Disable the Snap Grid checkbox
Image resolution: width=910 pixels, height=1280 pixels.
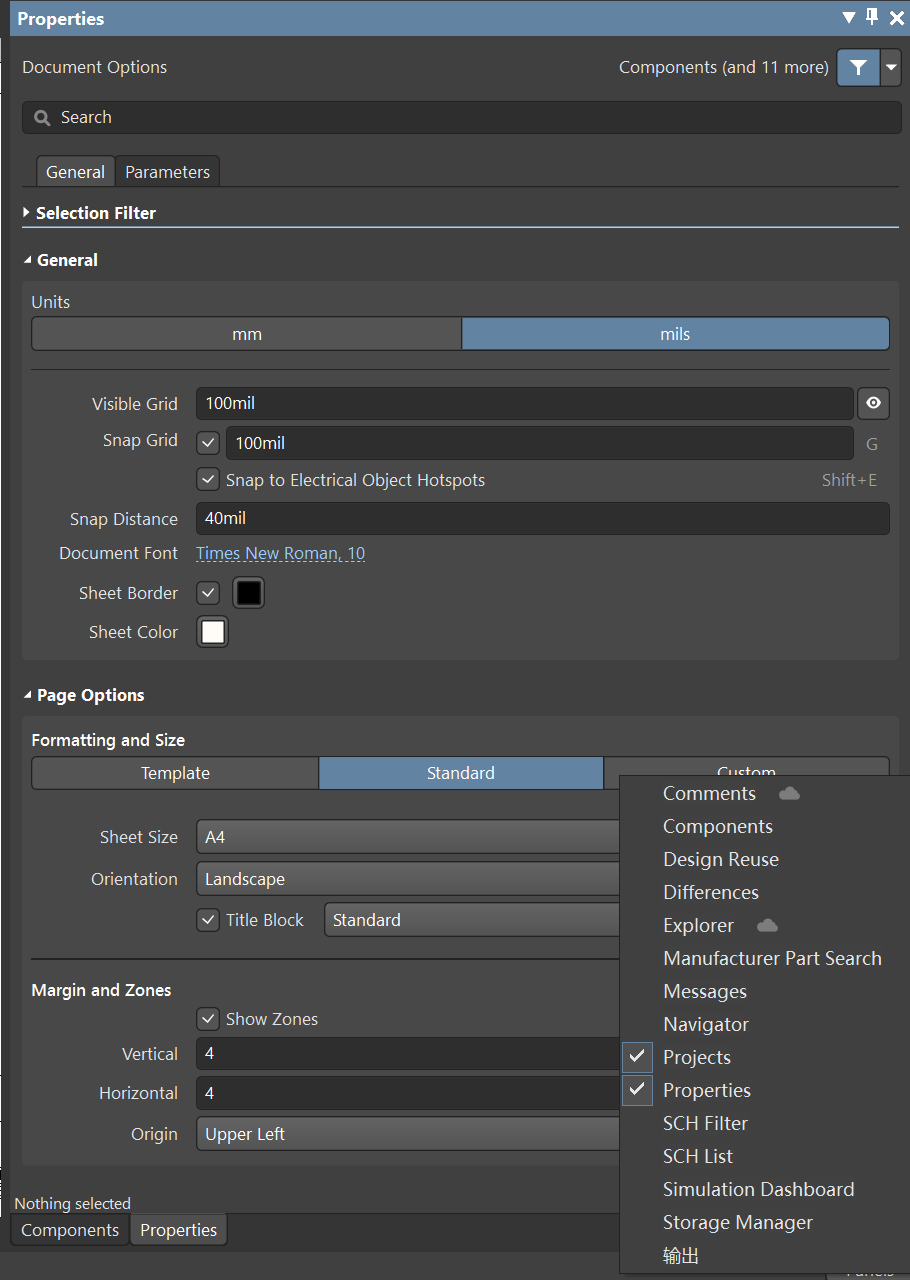pos(208,442)
